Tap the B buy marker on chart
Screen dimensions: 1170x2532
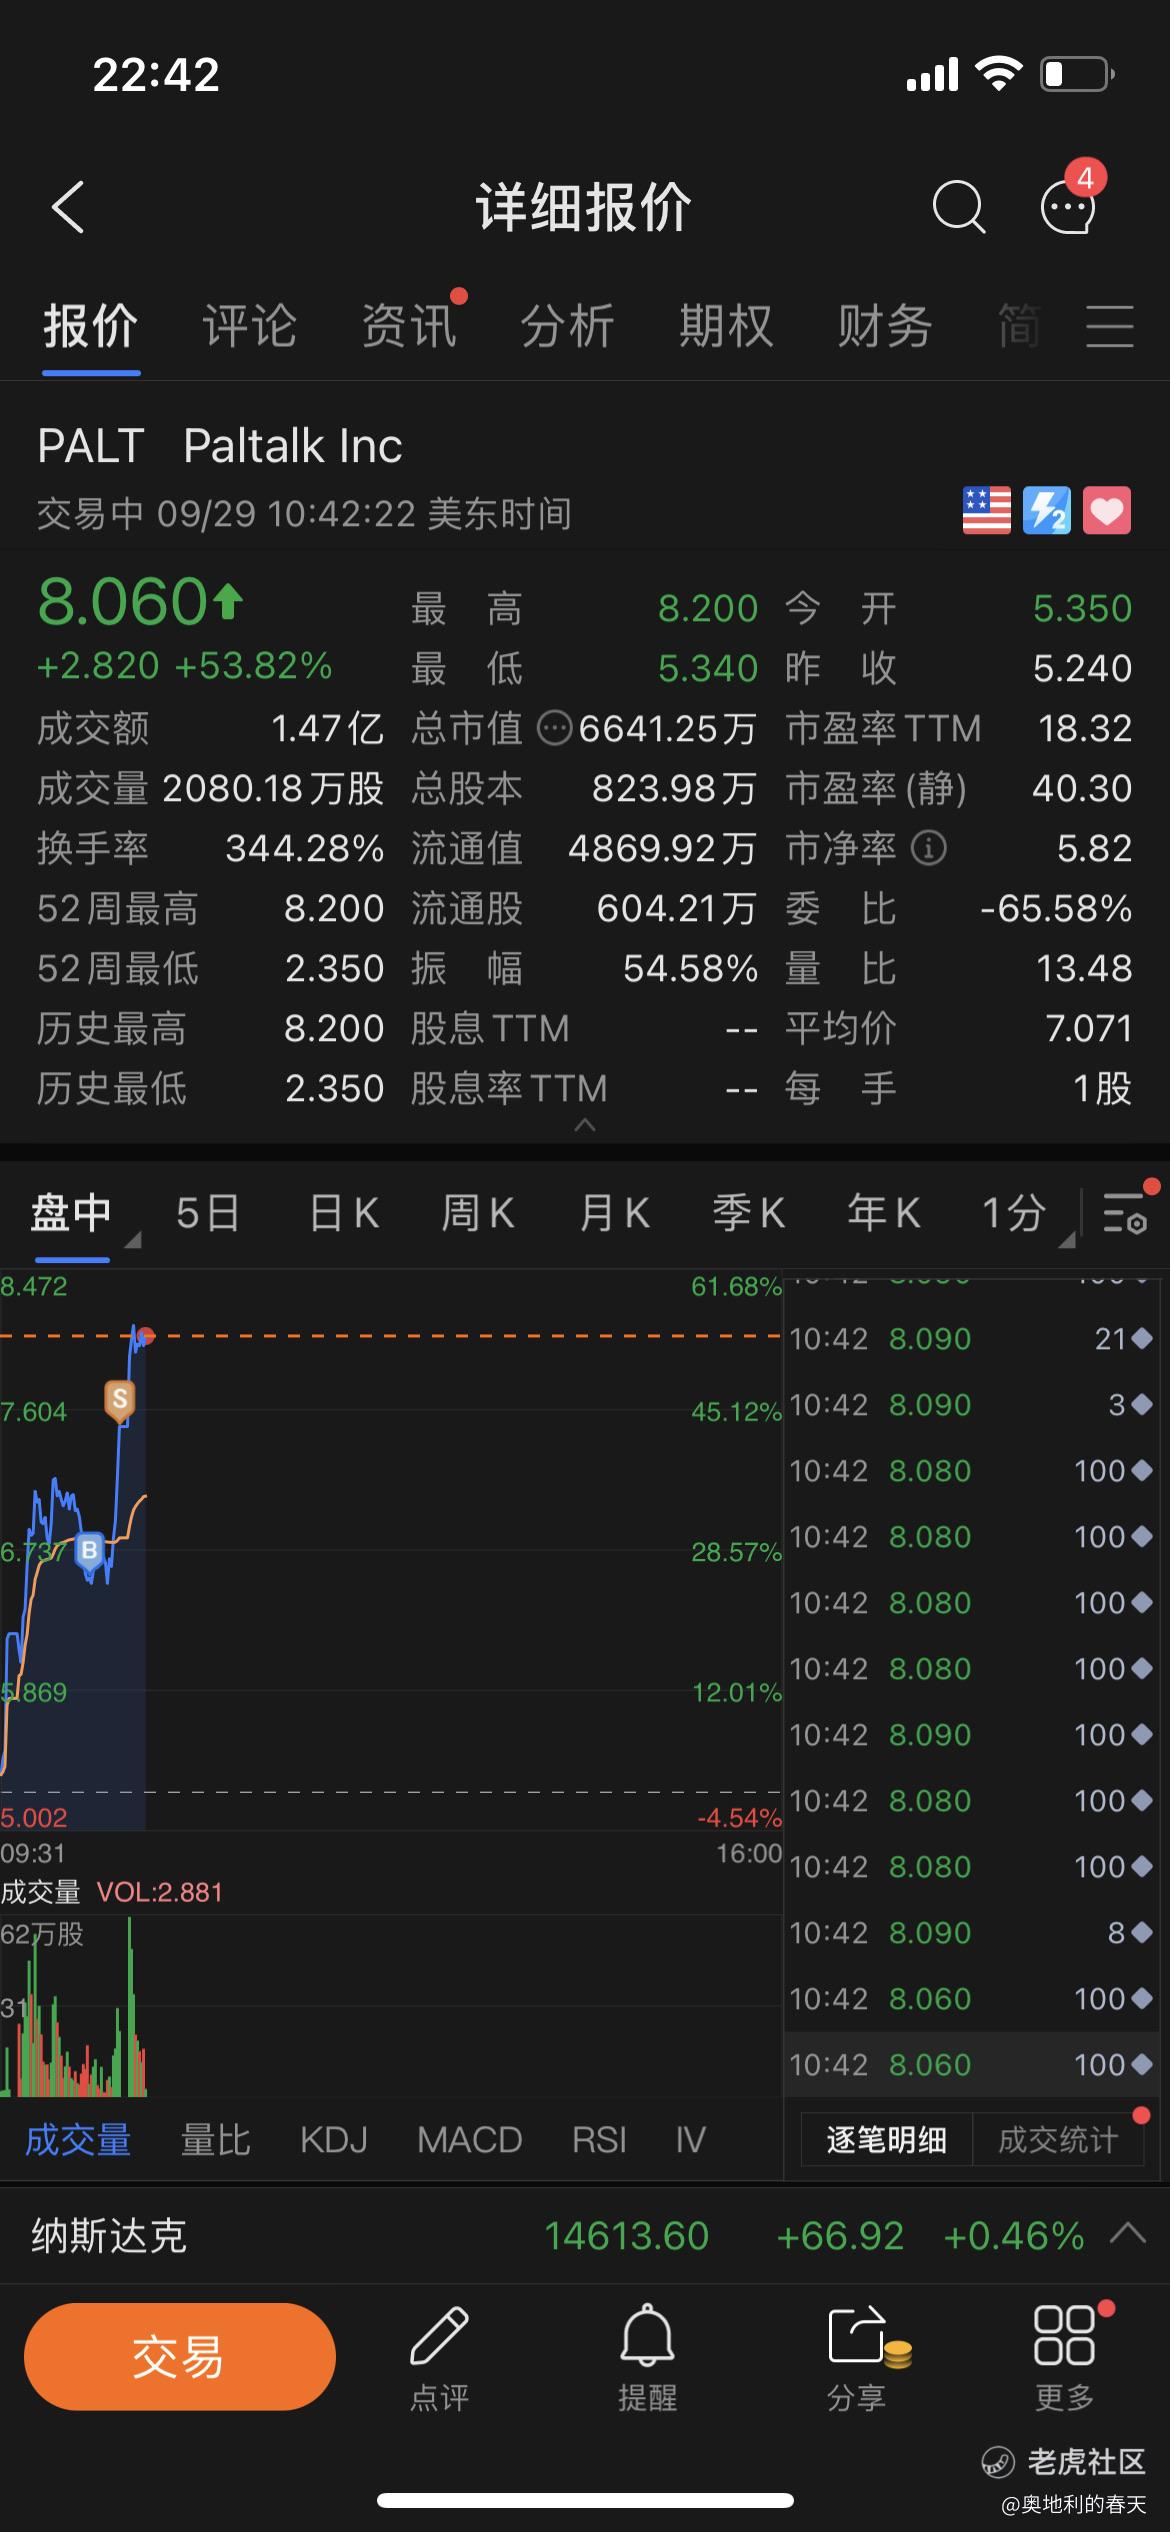coord(90,1550)
